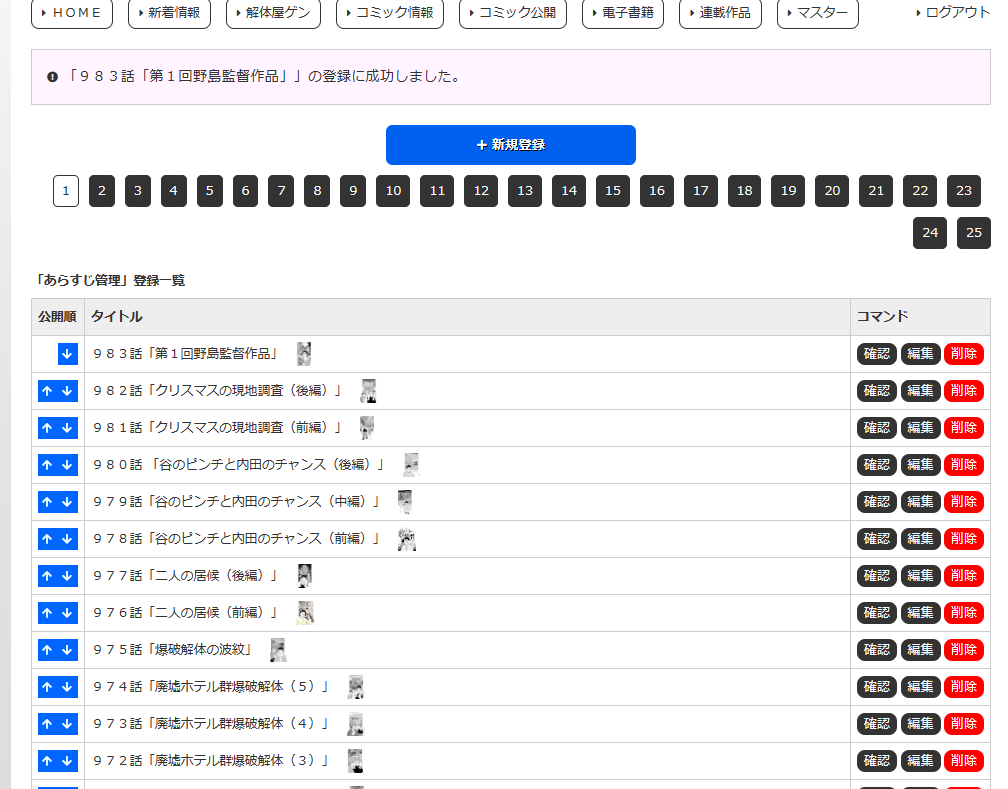Open 電子書籍 menu
Image resolution: width=1008 pixels, height=789 pixels.
pos(623,13)
